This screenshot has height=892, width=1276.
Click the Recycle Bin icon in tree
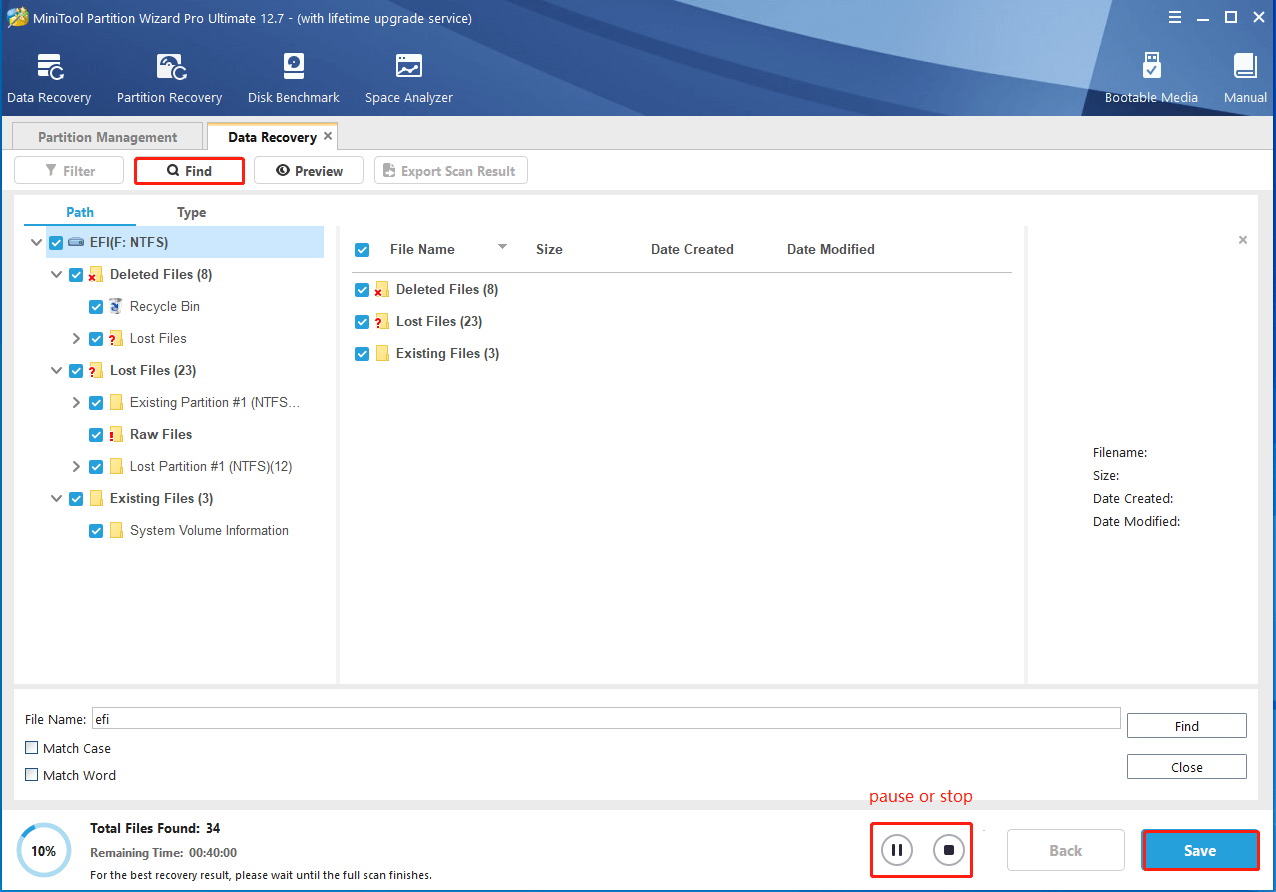tap(116, 306)
